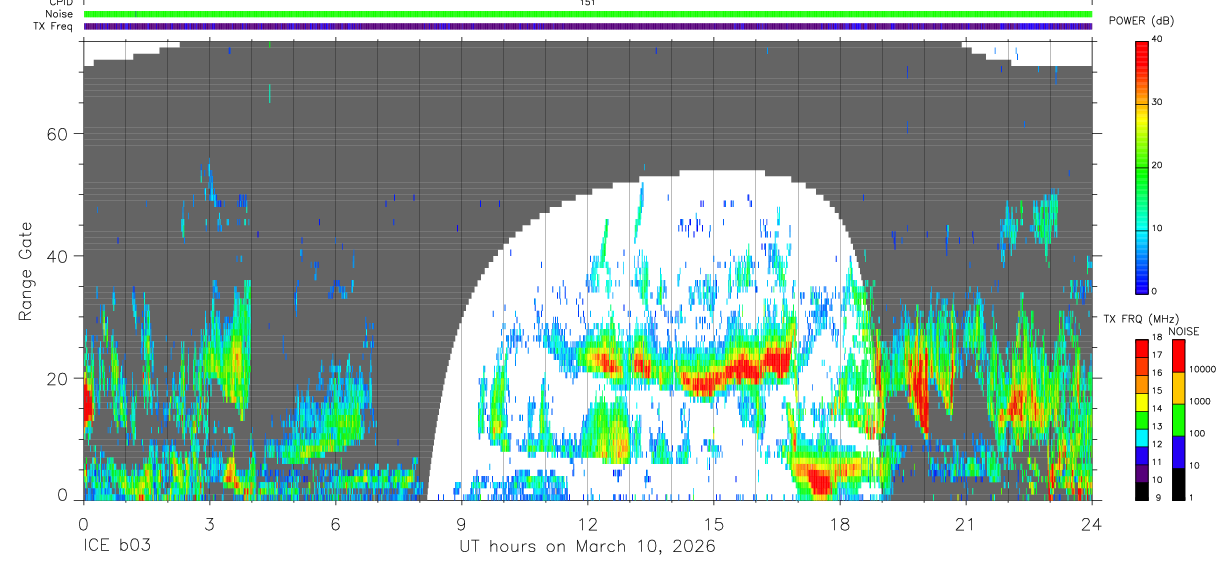Click the purple 10-11 MHz TX FRQ swatch
The width and height of the screenshot is (1228, 567).
coord(1143,473)
